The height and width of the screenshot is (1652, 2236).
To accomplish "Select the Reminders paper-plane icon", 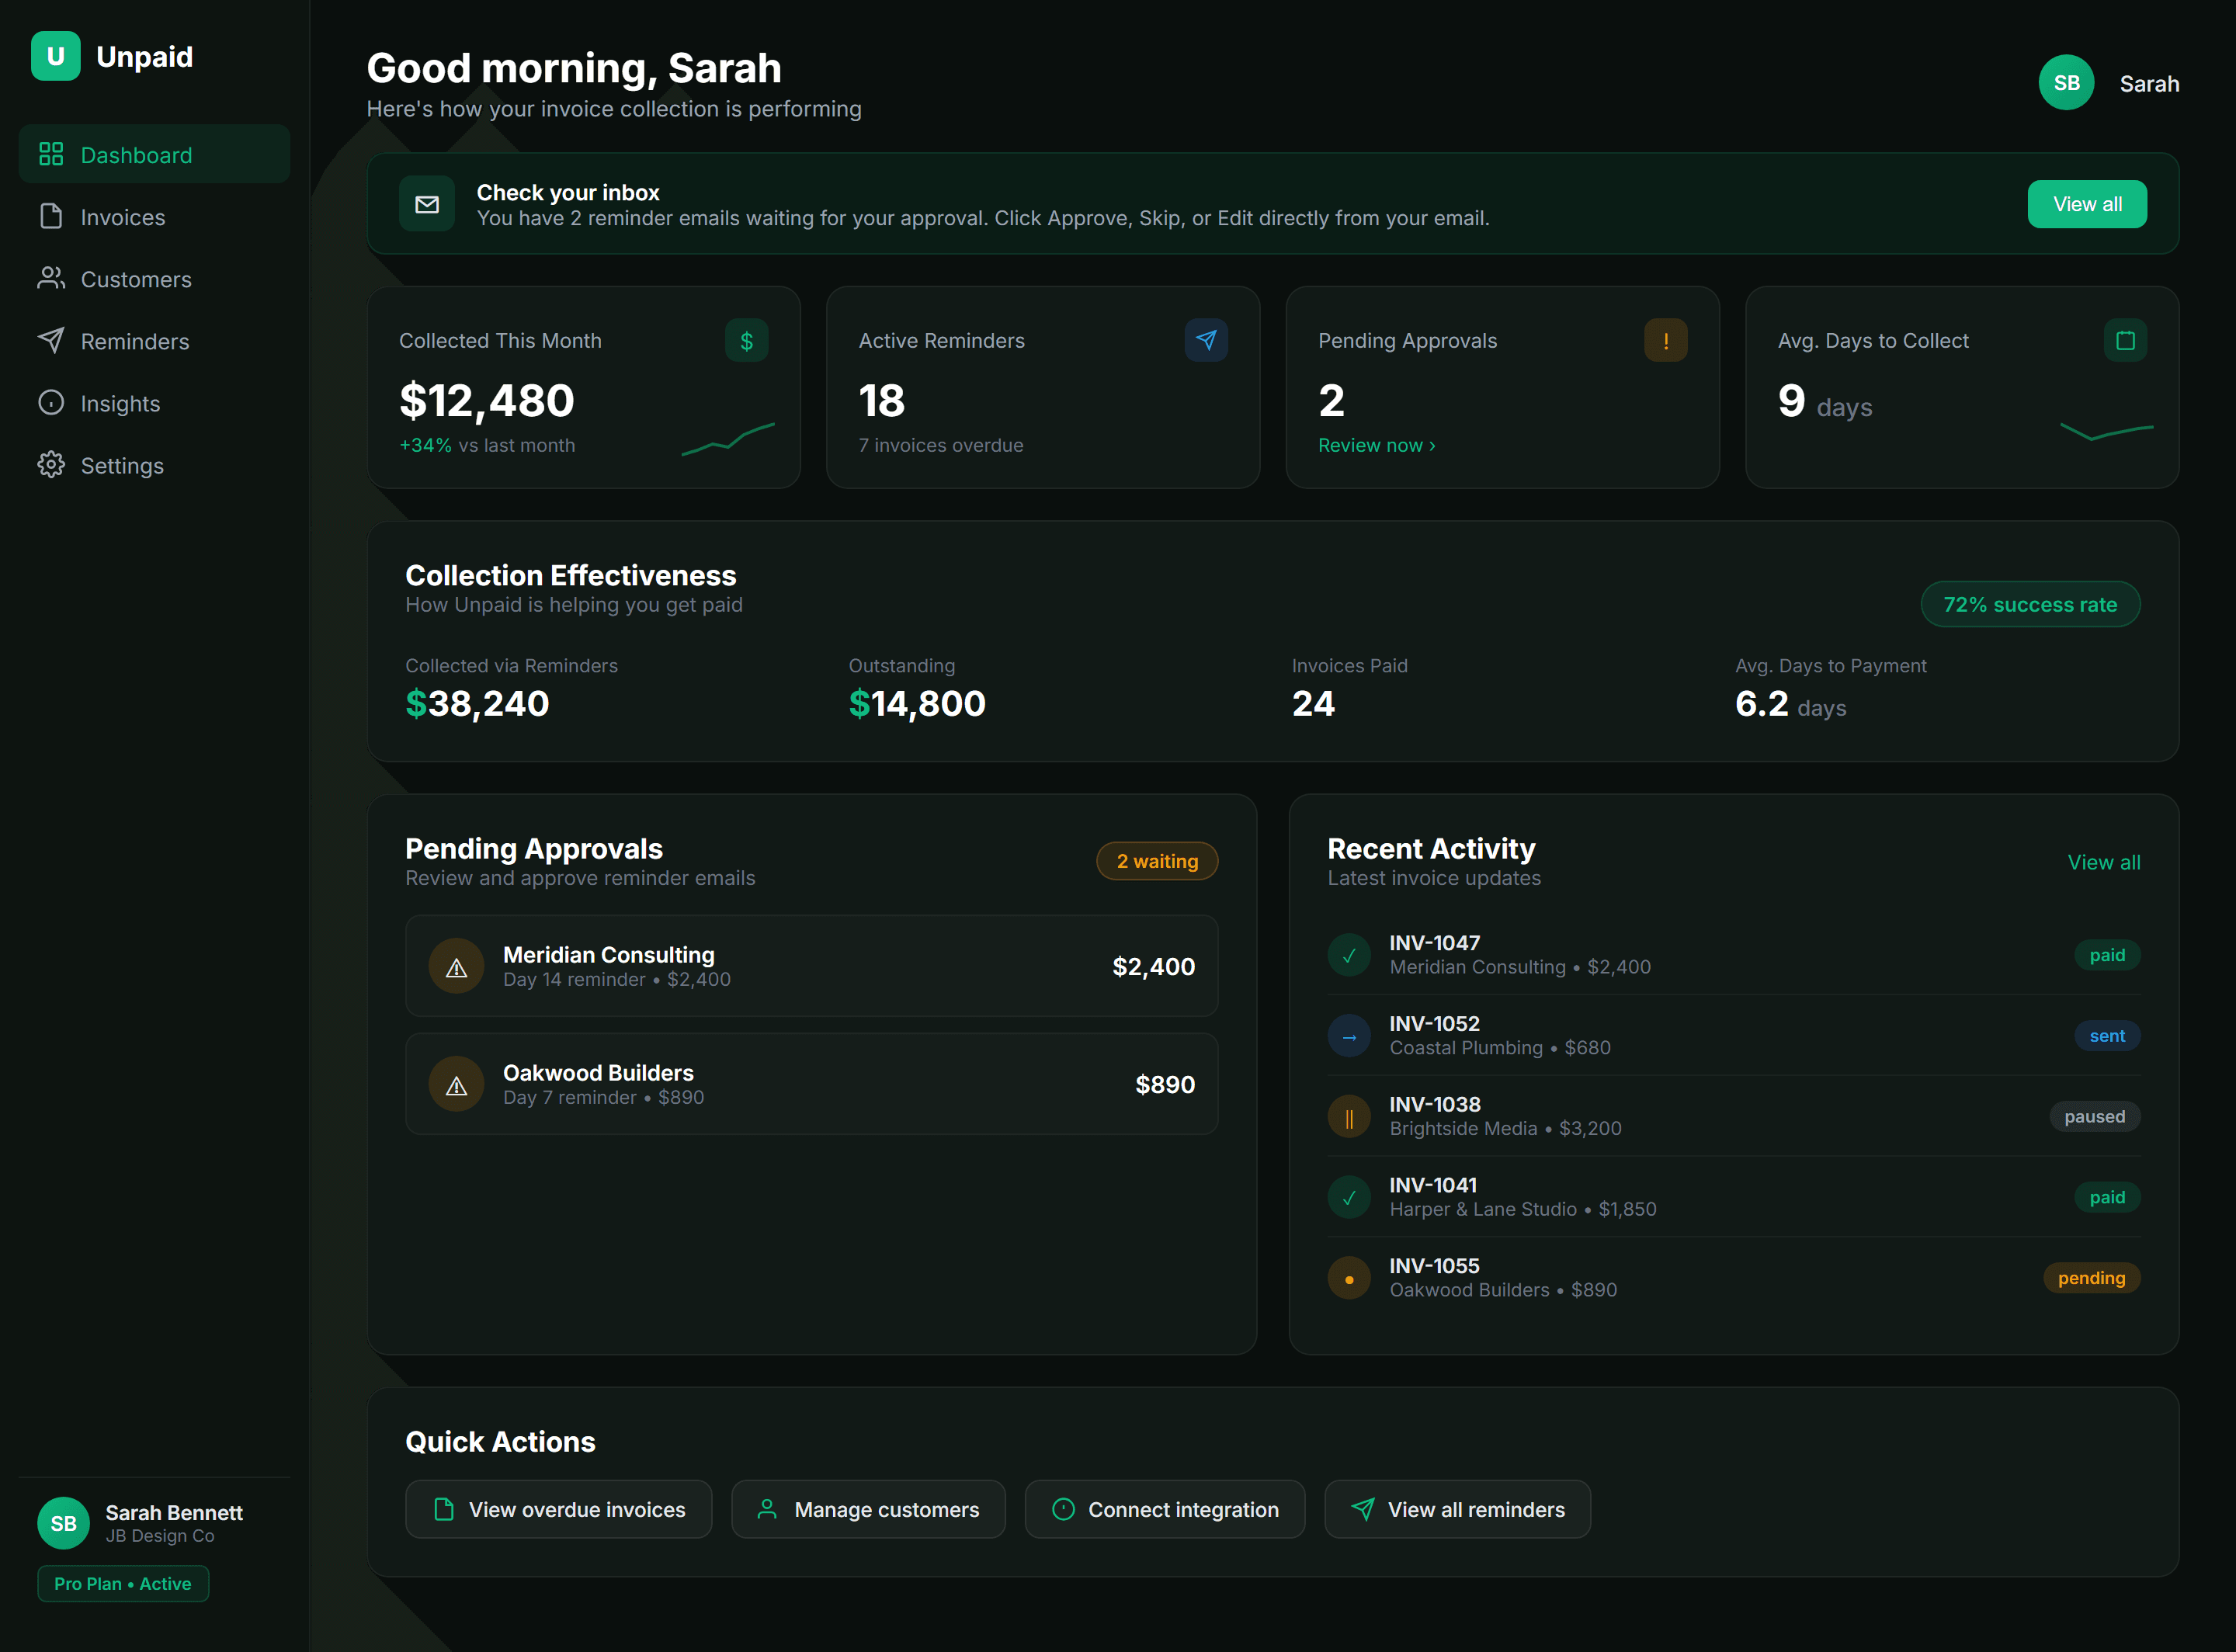I will (52, 341).
